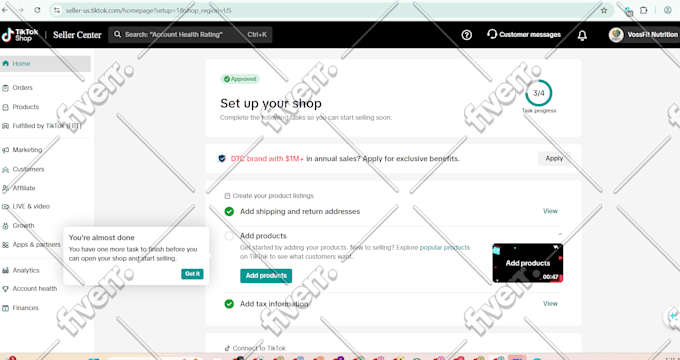Click the Marketing megaphone icon
The image size is (680, 360).
point(5,150)
